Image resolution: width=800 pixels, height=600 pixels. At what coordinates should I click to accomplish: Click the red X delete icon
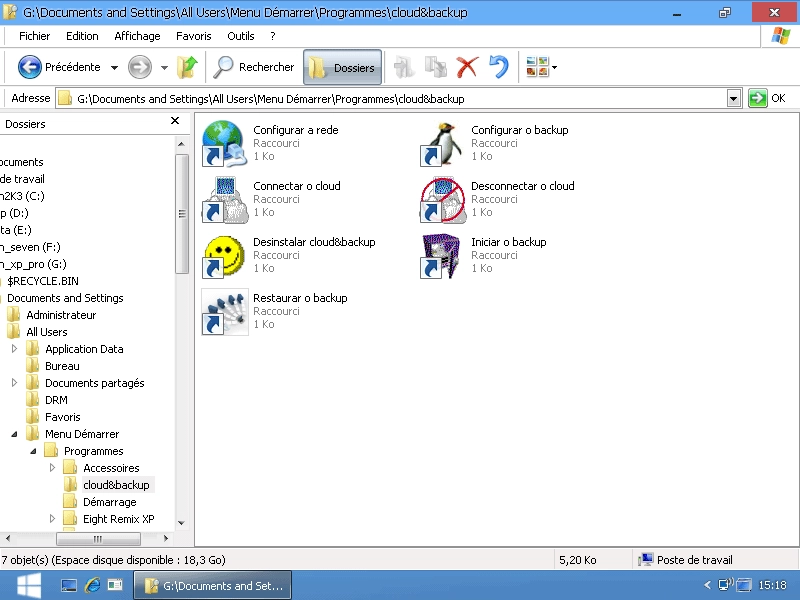pyautogui.click(x=467, y=67)
